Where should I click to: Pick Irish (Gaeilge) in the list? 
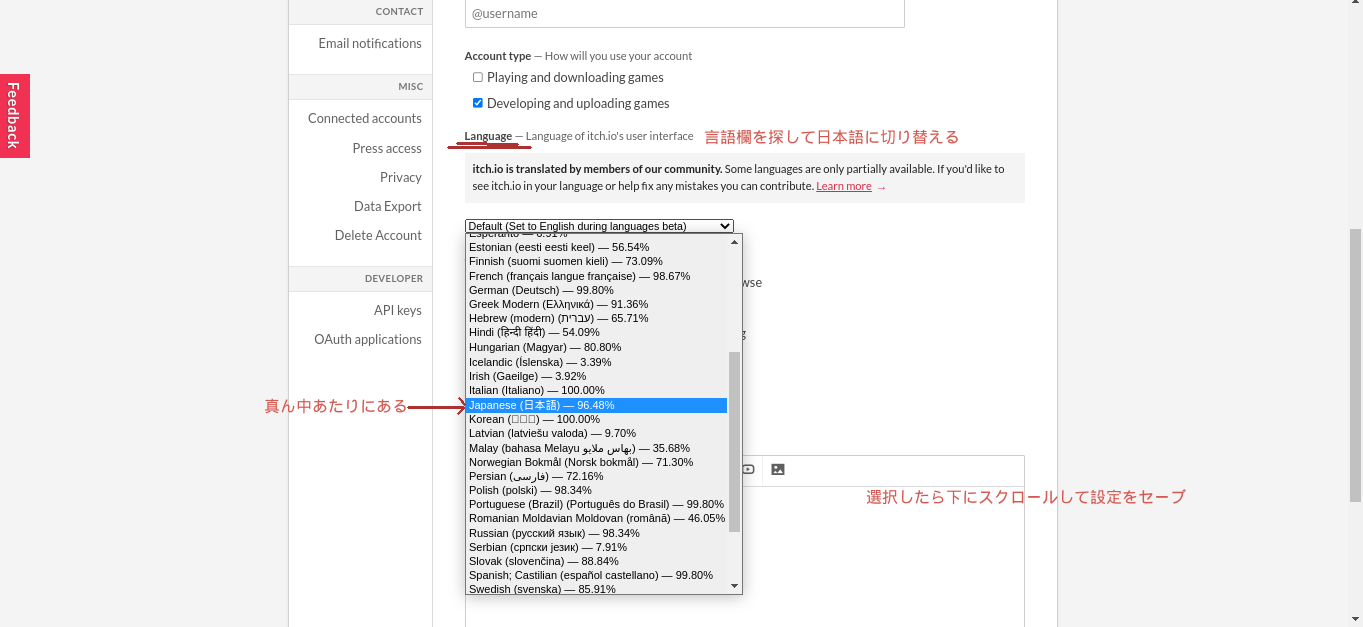click(597, 376)
